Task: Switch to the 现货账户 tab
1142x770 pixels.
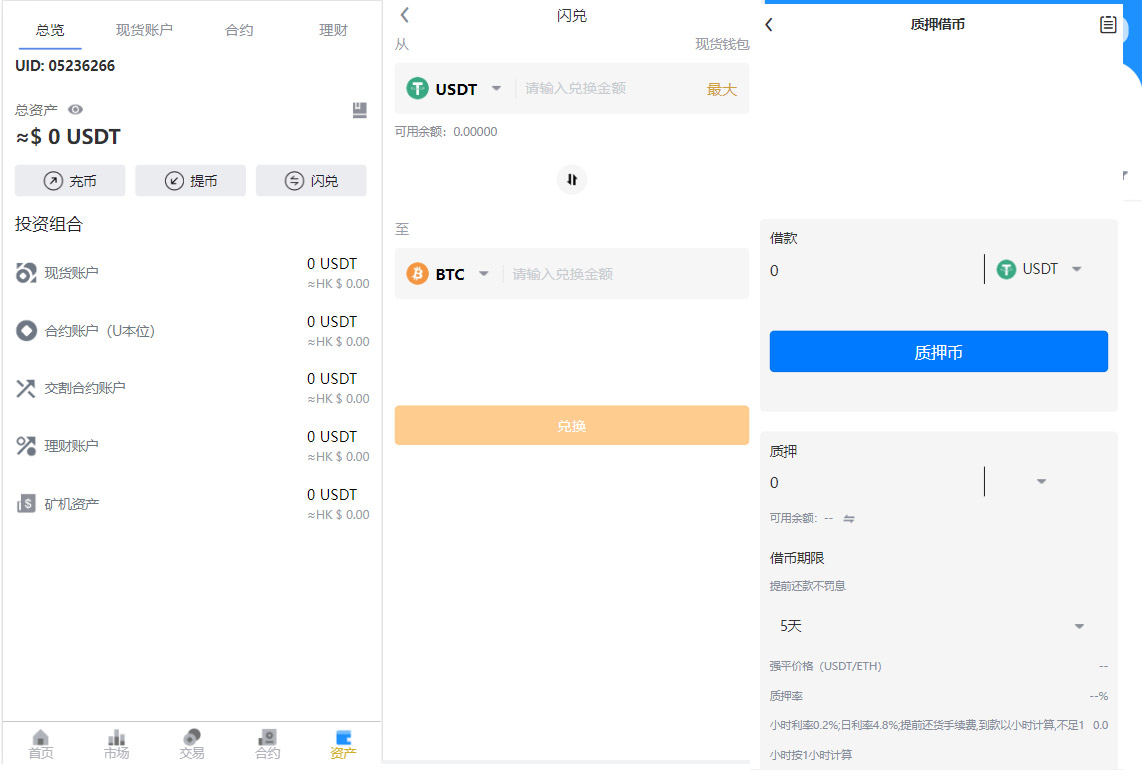Action: click(144, 30)
